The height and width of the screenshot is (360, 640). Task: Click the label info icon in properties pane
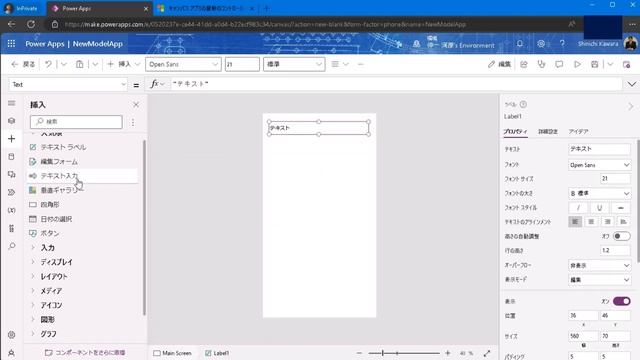[x=523, y=104]
